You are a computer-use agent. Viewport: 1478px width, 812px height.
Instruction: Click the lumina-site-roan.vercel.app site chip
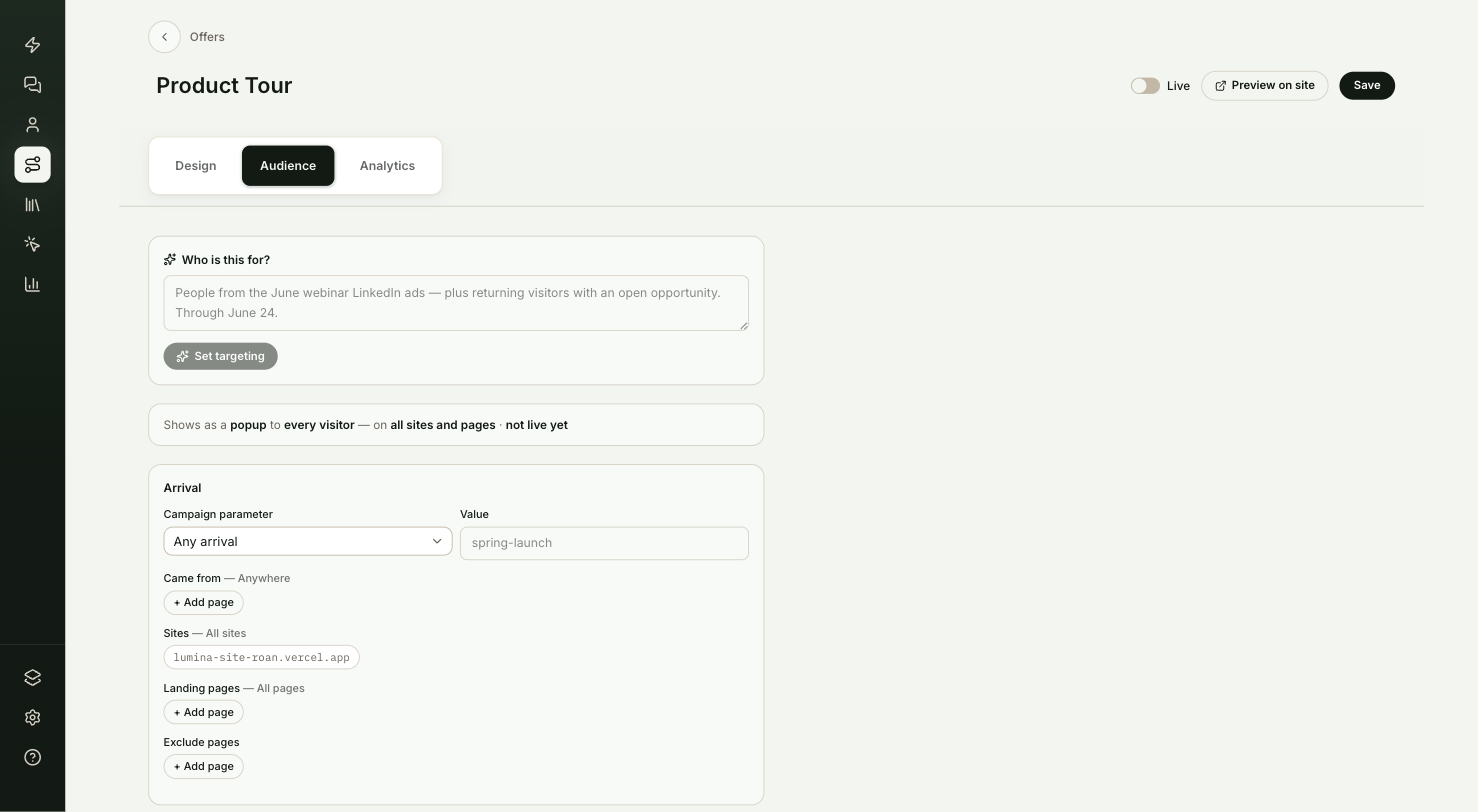[262, 658]
